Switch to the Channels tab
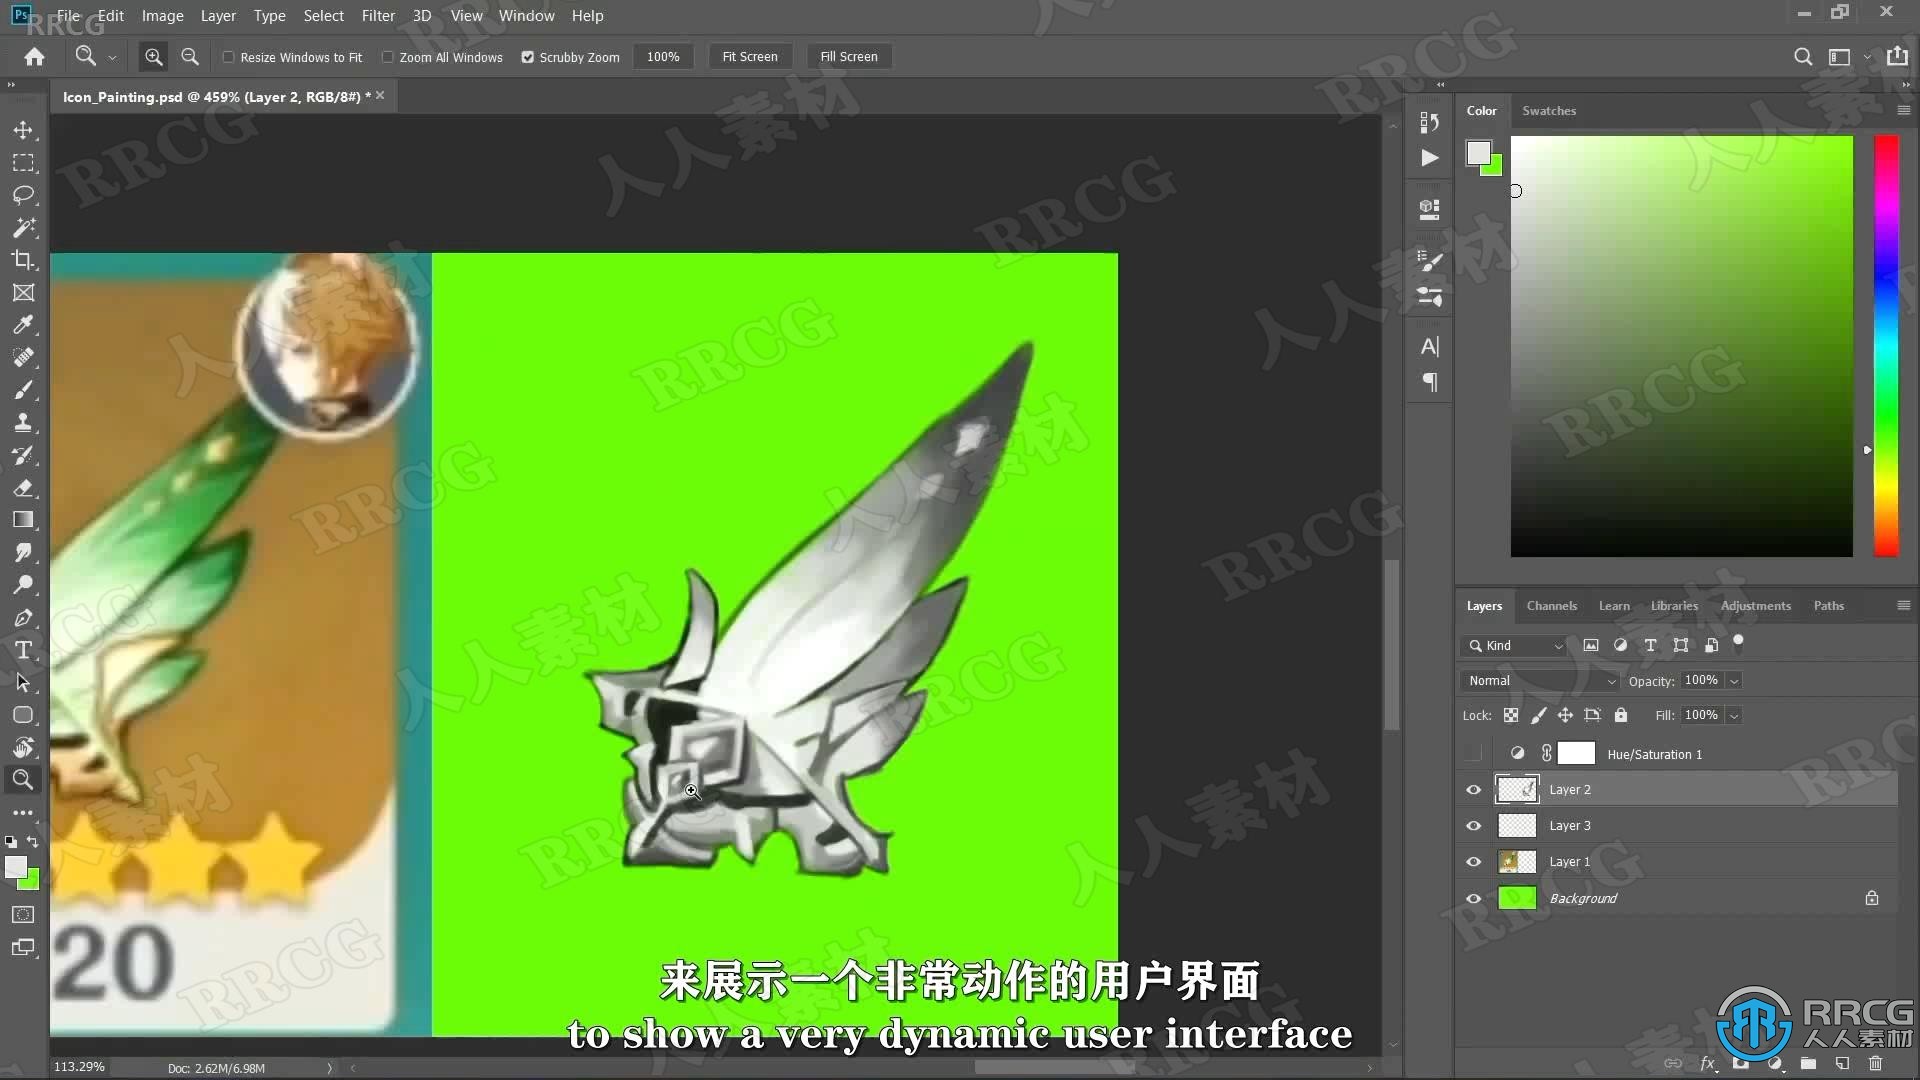This screenshot has height=1080, width=1920. [x=1551, y=606]
